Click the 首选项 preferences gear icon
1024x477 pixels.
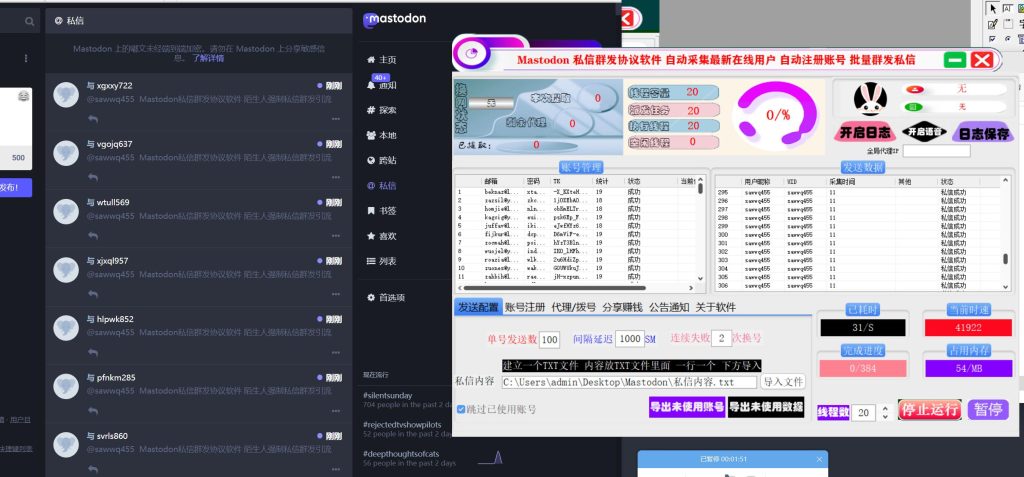coord(371,298)
